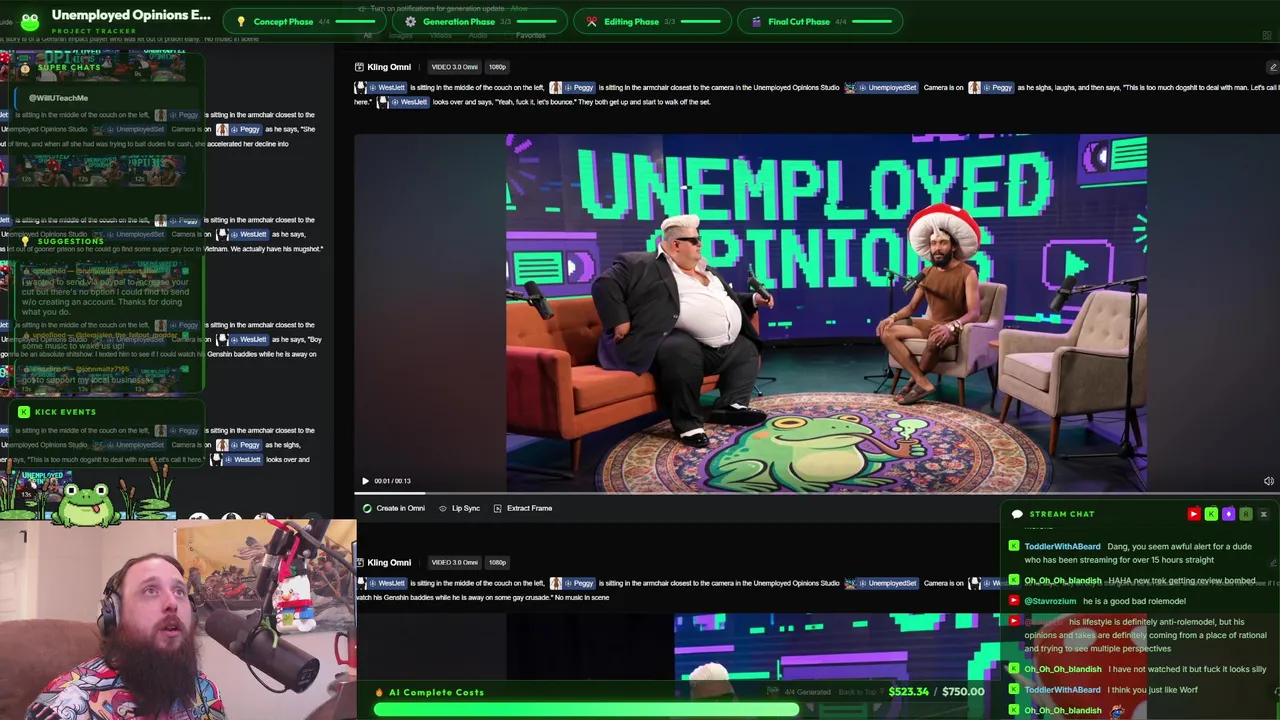This screenshot has width=1280, height=720.
Task: Click the Kick Events panel header
Action: (x=65, y=412)
